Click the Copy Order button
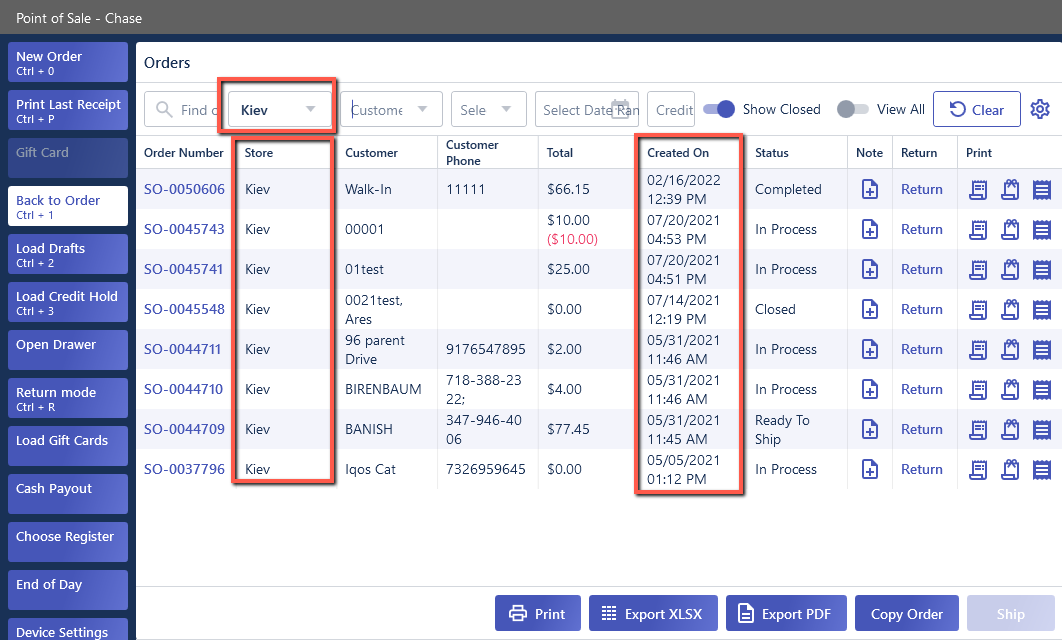The height and width of the screenshot is (640, 1062). (x=906, y=614)
